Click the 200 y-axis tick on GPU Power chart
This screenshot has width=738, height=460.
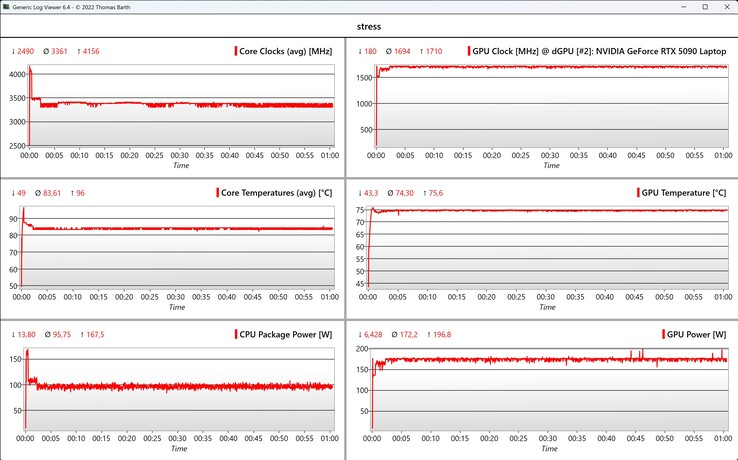coord(362,349)
